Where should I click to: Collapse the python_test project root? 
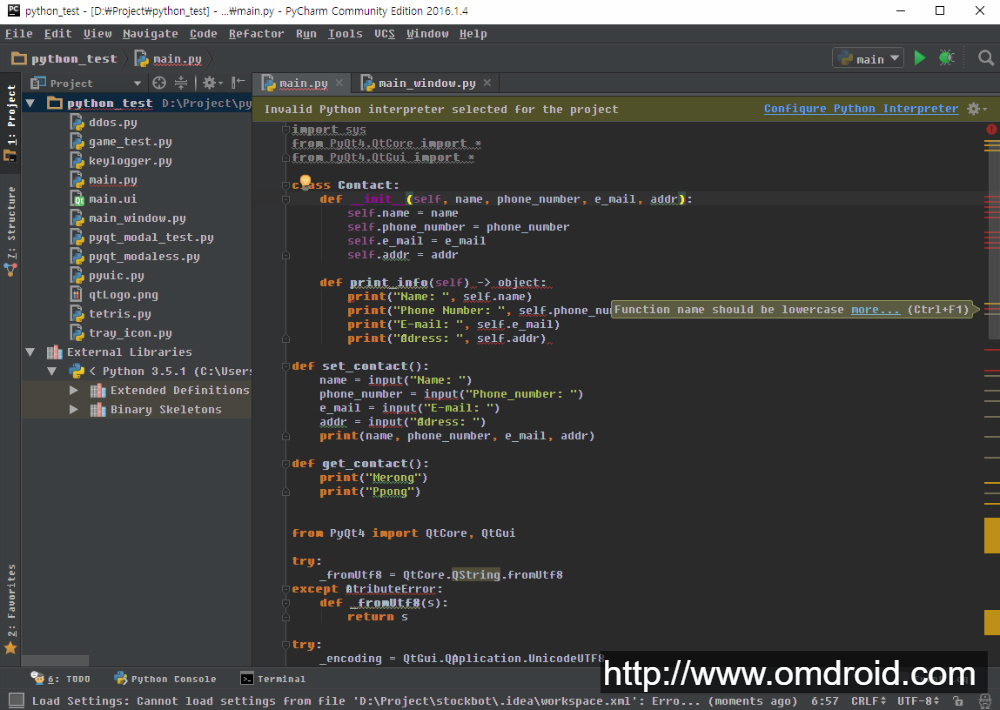point(30,103)
